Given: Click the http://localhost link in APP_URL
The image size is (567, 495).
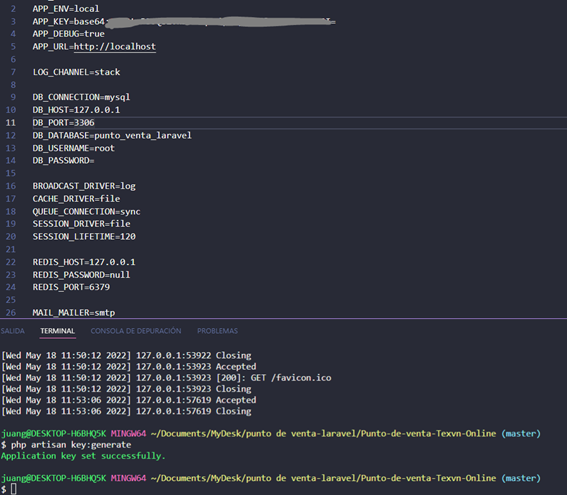Looking at the screenshot, I should point(115,47).
